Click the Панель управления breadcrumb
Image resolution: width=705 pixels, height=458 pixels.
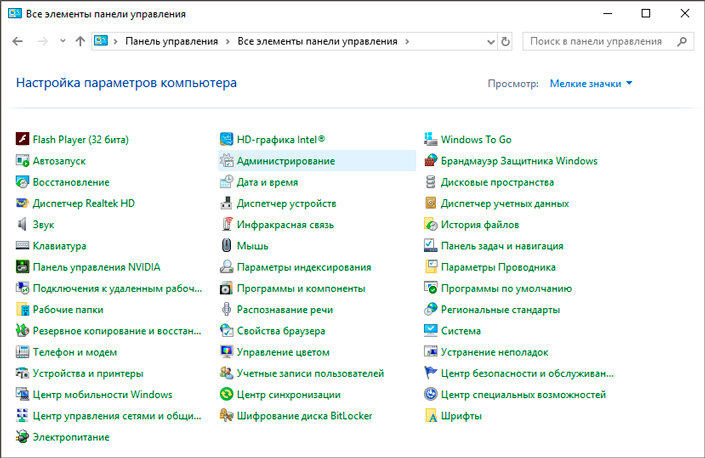coord(171,41)
